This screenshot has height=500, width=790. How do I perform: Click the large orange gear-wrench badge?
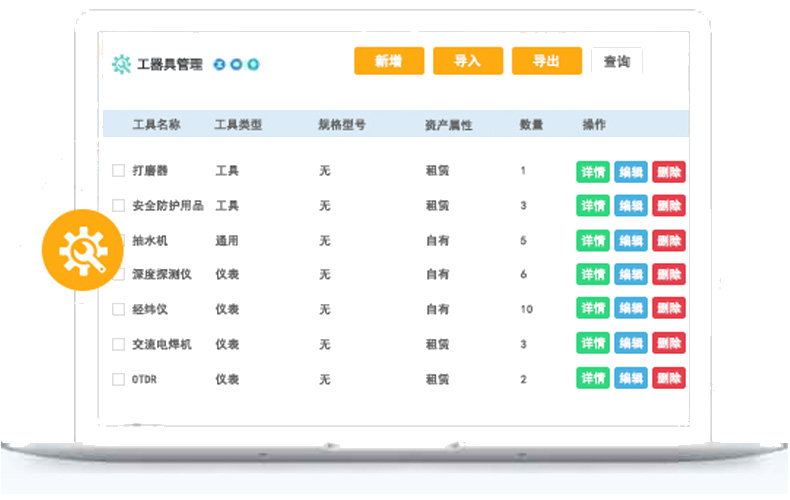point(83,250)
